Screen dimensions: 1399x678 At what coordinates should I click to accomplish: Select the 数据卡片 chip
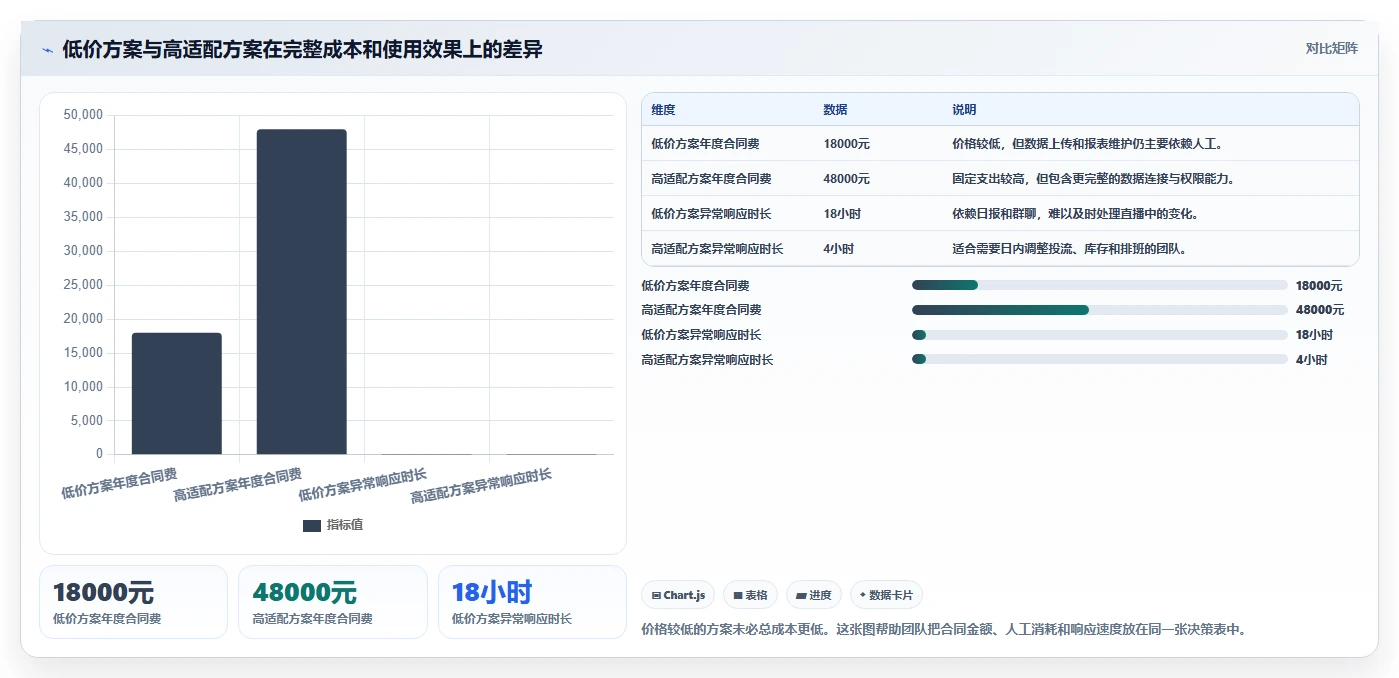pos(886,595)
